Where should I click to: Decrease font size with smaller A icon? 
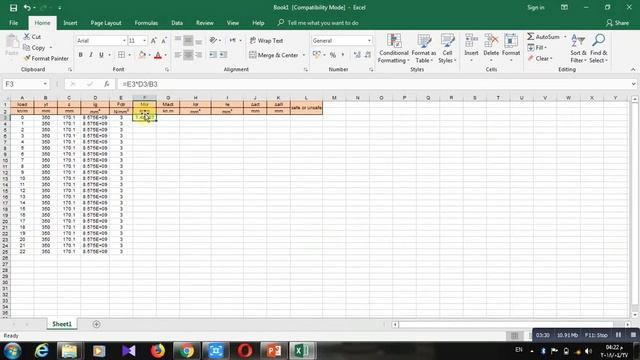[164, 40]
